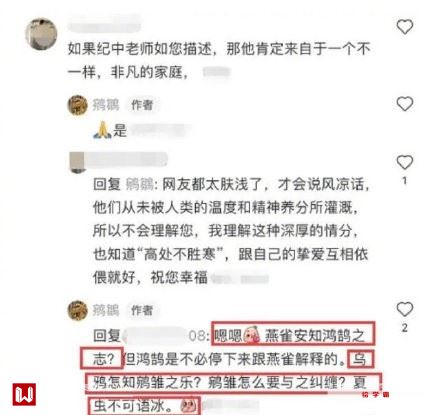Tap the 作者 badge on the 燕雀 reply
The image size is (438, 415).
(x=142, y=310)
